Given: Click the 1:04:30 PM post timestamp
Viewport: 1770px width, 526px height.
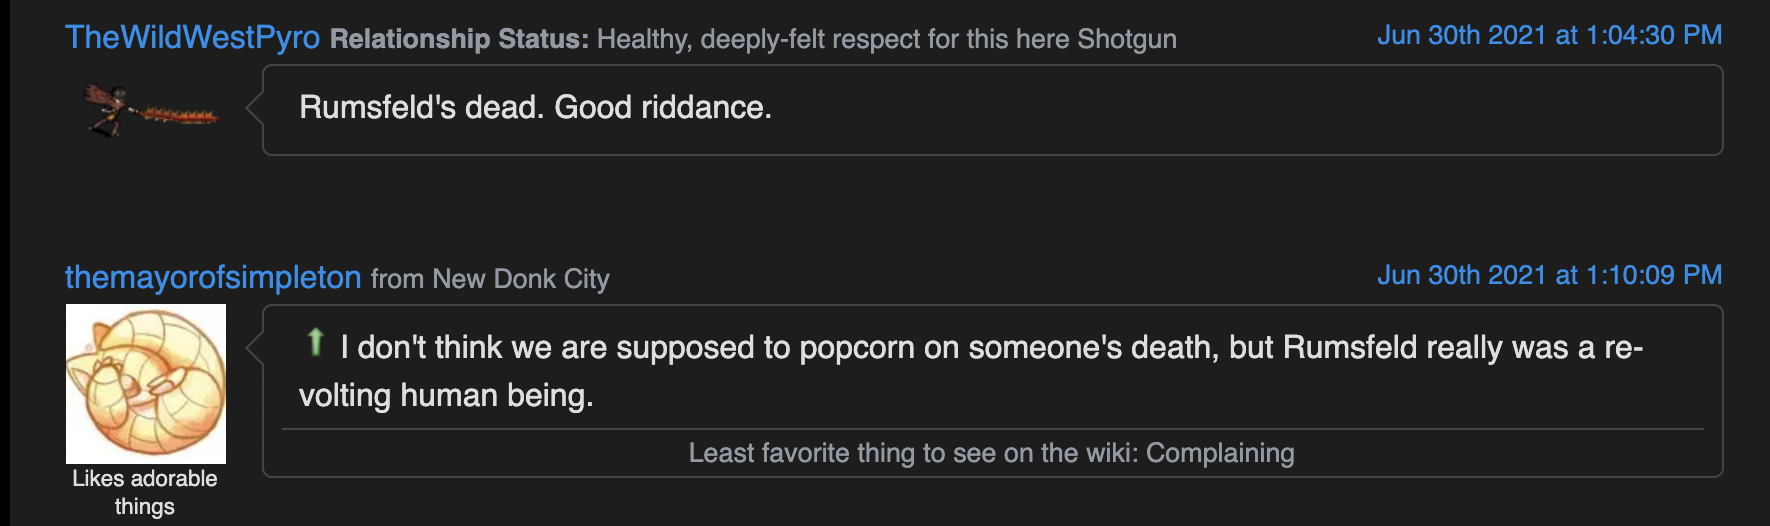Looking at the screenshot, I should click(x=1549, y=35).
